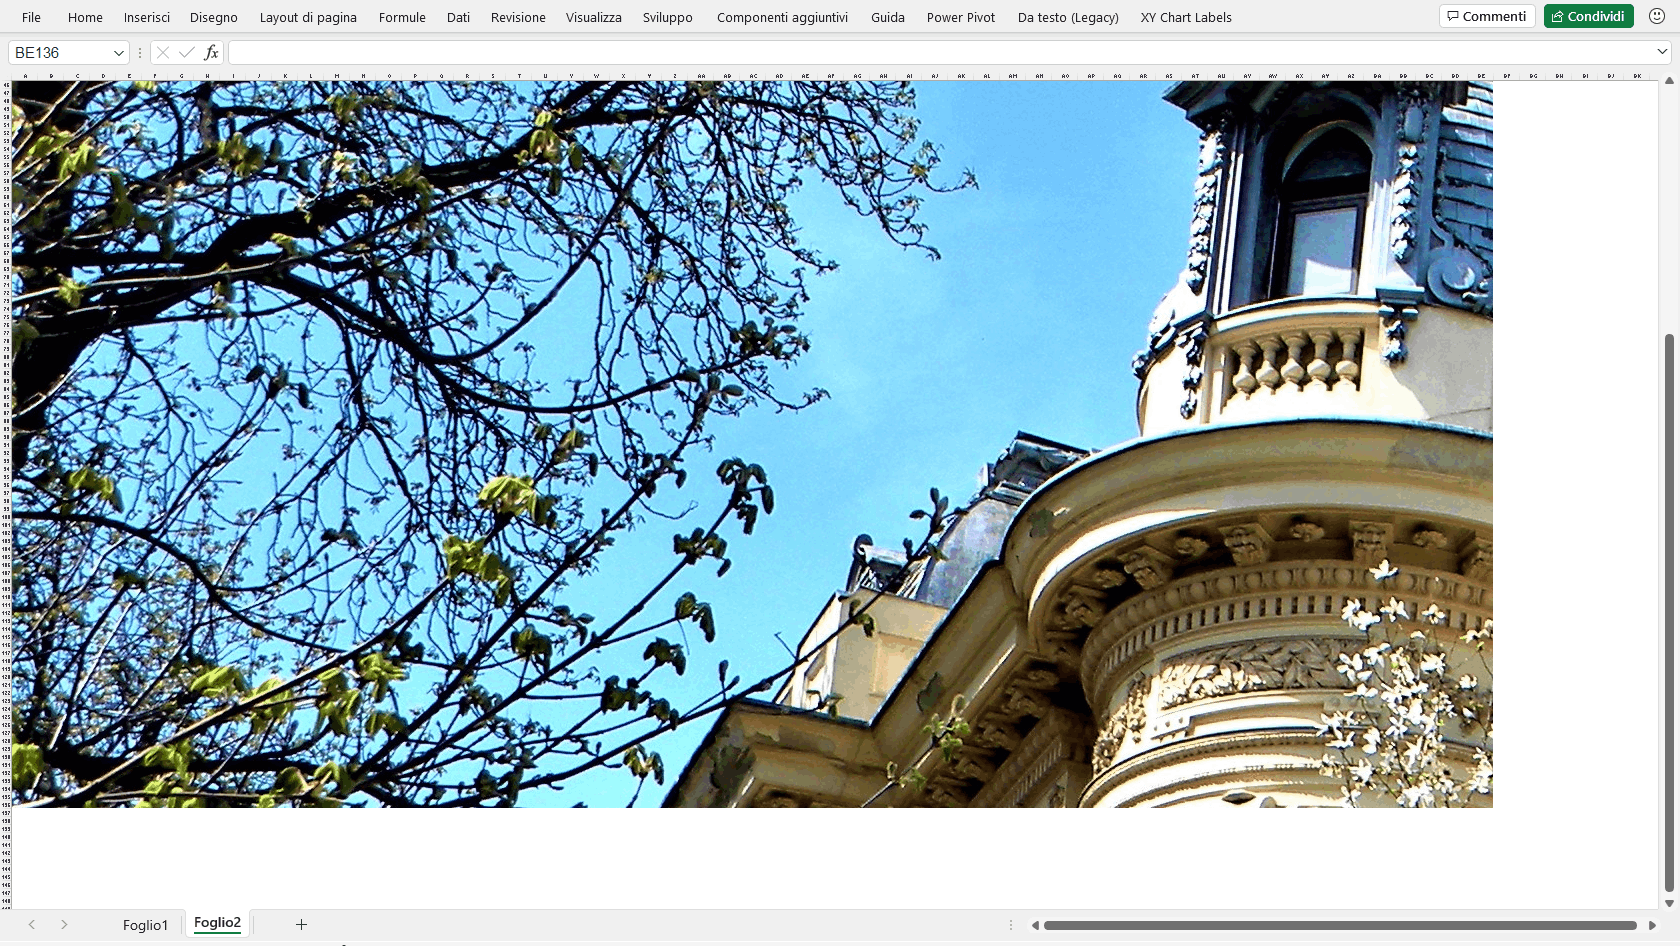Open the Layout di pagina tab

coord(308,17)
